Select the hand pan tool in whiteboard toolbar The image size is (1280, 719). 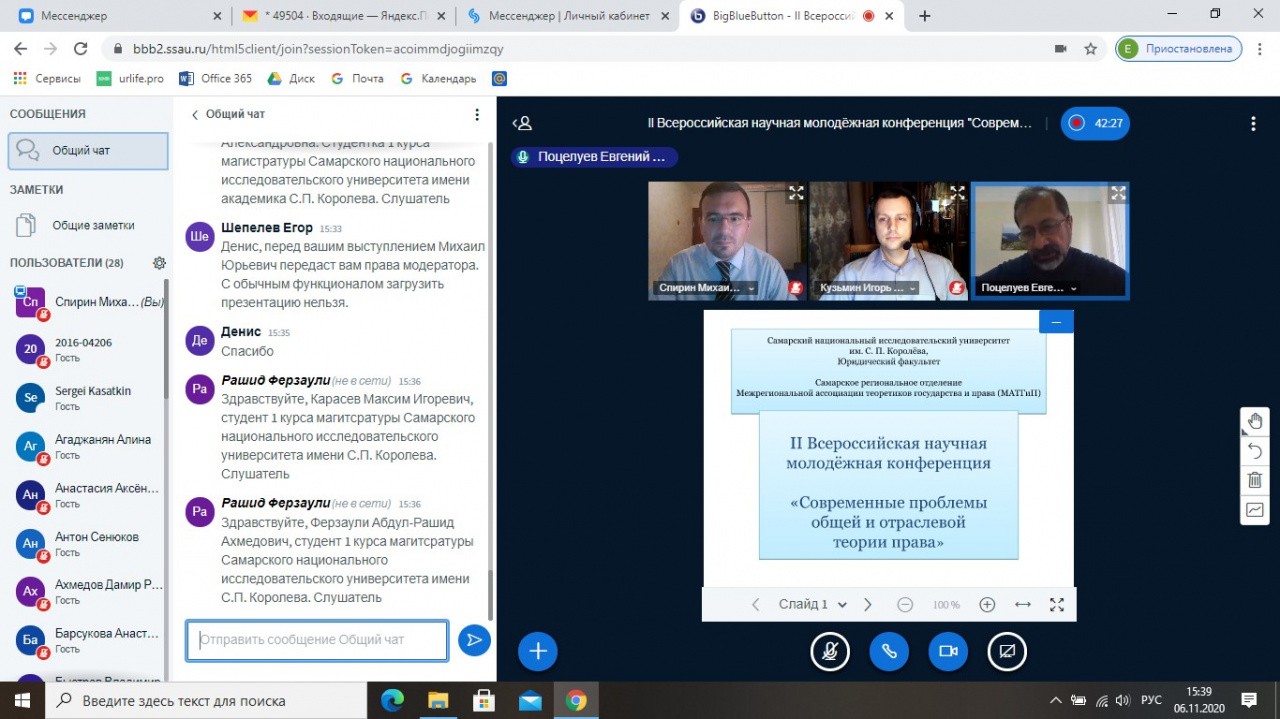click(1255, 421)
